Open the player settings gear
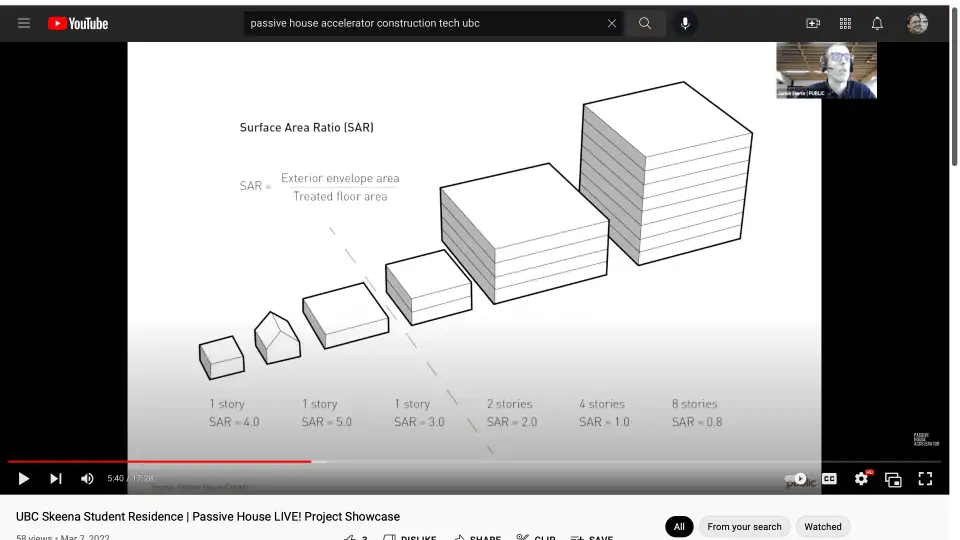This screenshot has width=960, height=540. (861, 479)
